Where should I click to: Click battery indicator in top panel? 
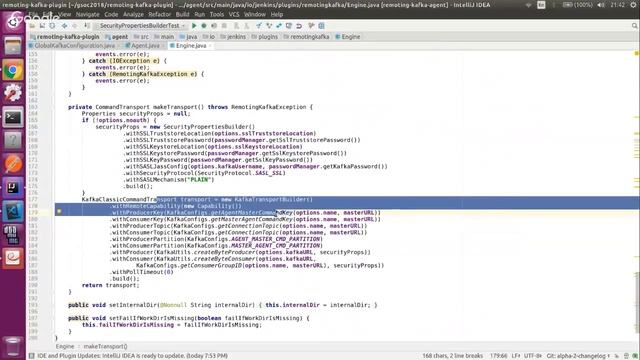click(x=578, y=5)
